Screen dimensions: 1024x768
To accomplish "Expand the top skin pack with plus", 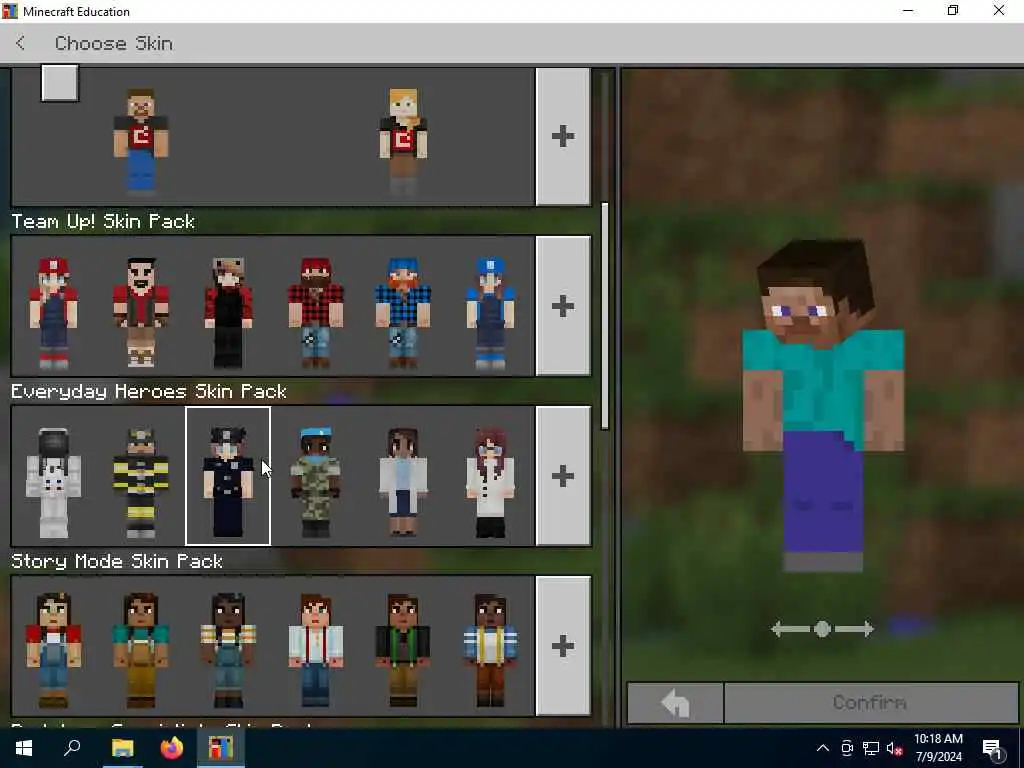I will pyautogui.click(x=563, y=136).
